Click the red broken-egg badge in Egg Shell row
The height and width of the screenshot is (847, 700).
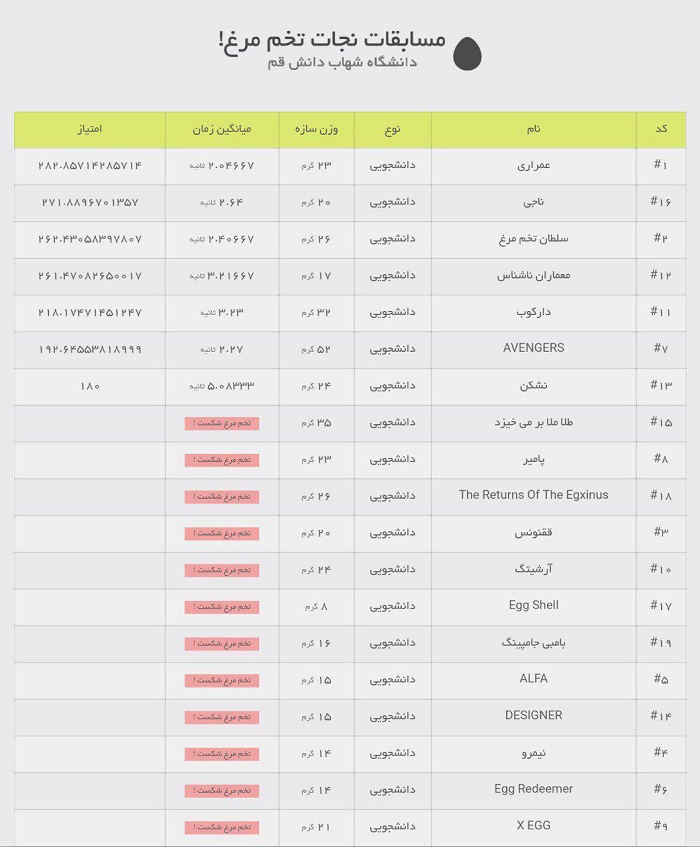pyautogui.click(x=222, y=607)
